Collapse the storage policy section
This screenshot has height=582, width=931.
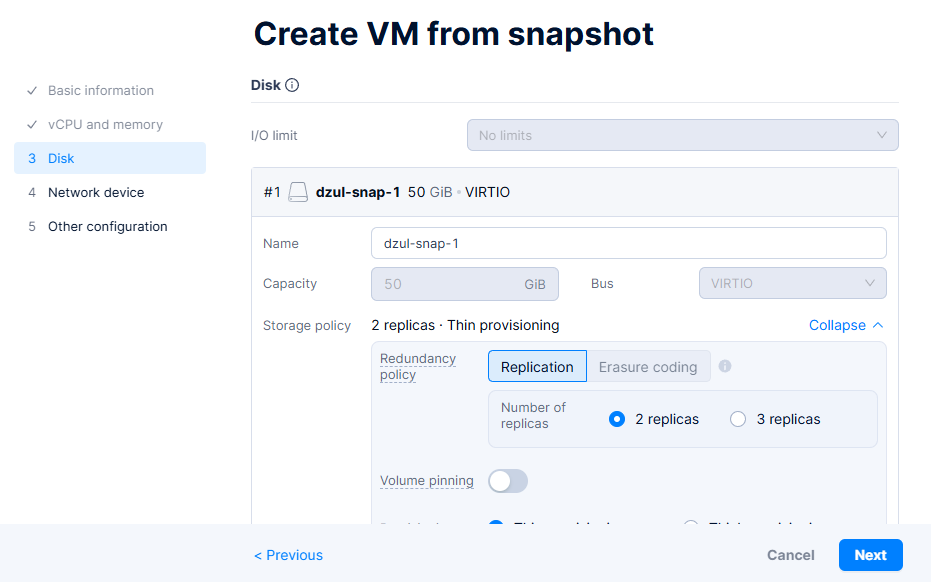click(846, 325)
